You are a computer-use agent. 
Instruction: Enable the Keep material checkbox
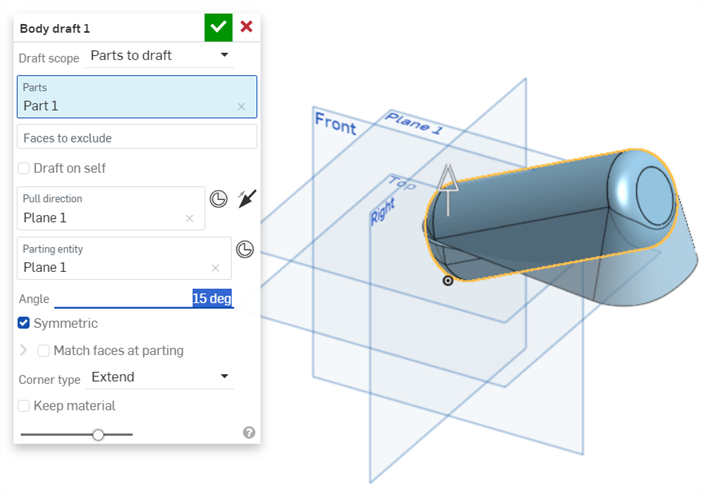[23, 406]
